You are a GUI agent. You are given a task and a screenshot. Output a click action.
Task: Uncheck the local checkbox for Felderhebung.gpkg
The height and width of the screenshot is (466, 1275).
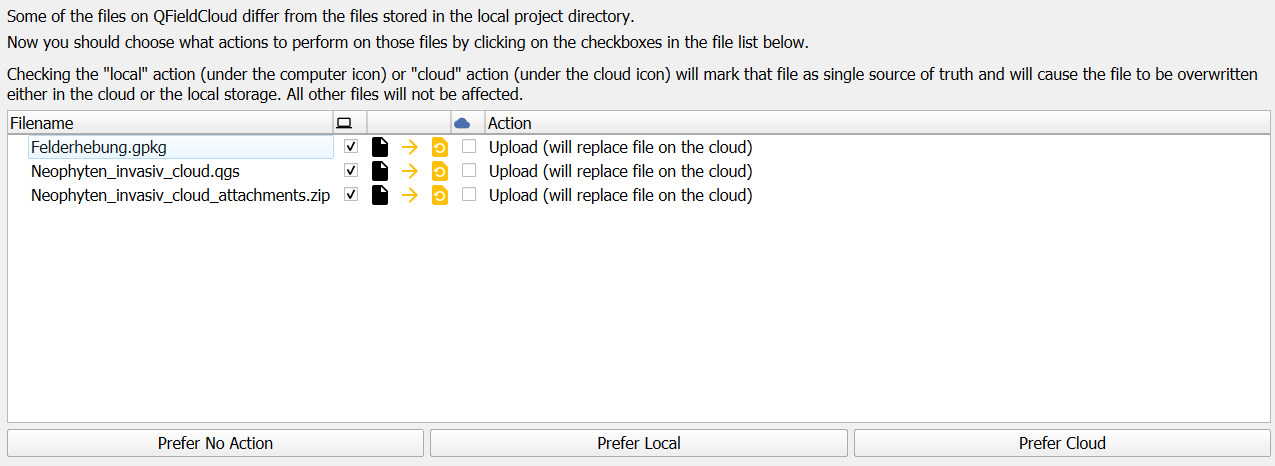(x=351, y=146)
